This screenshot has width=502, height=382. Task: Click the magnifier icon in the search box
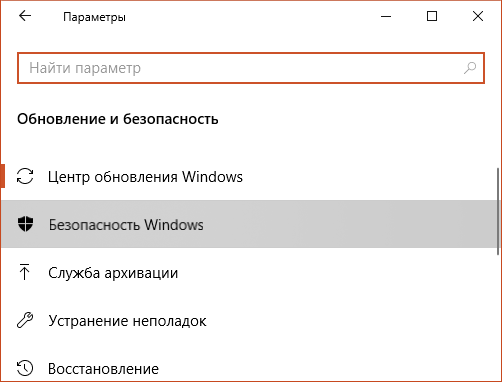click(x=470, y=68)
